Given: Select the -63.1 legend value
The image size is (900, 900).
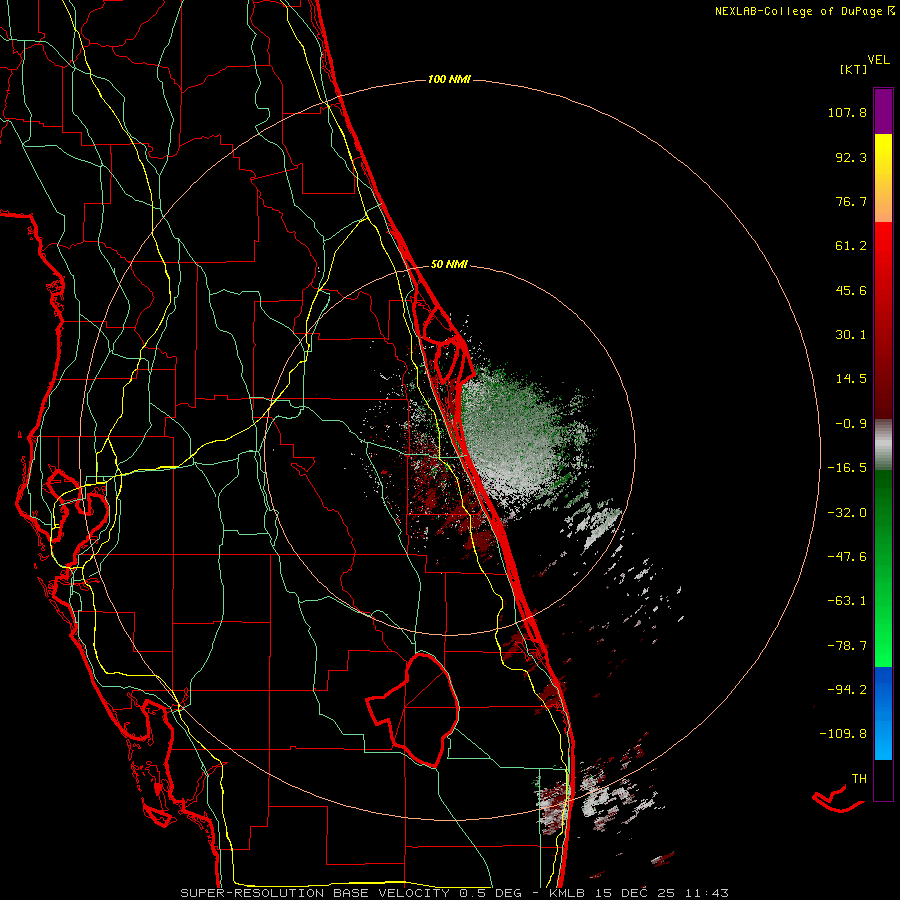Looking at the screenshot, I should pyautogui.click(x=847, y=601).
